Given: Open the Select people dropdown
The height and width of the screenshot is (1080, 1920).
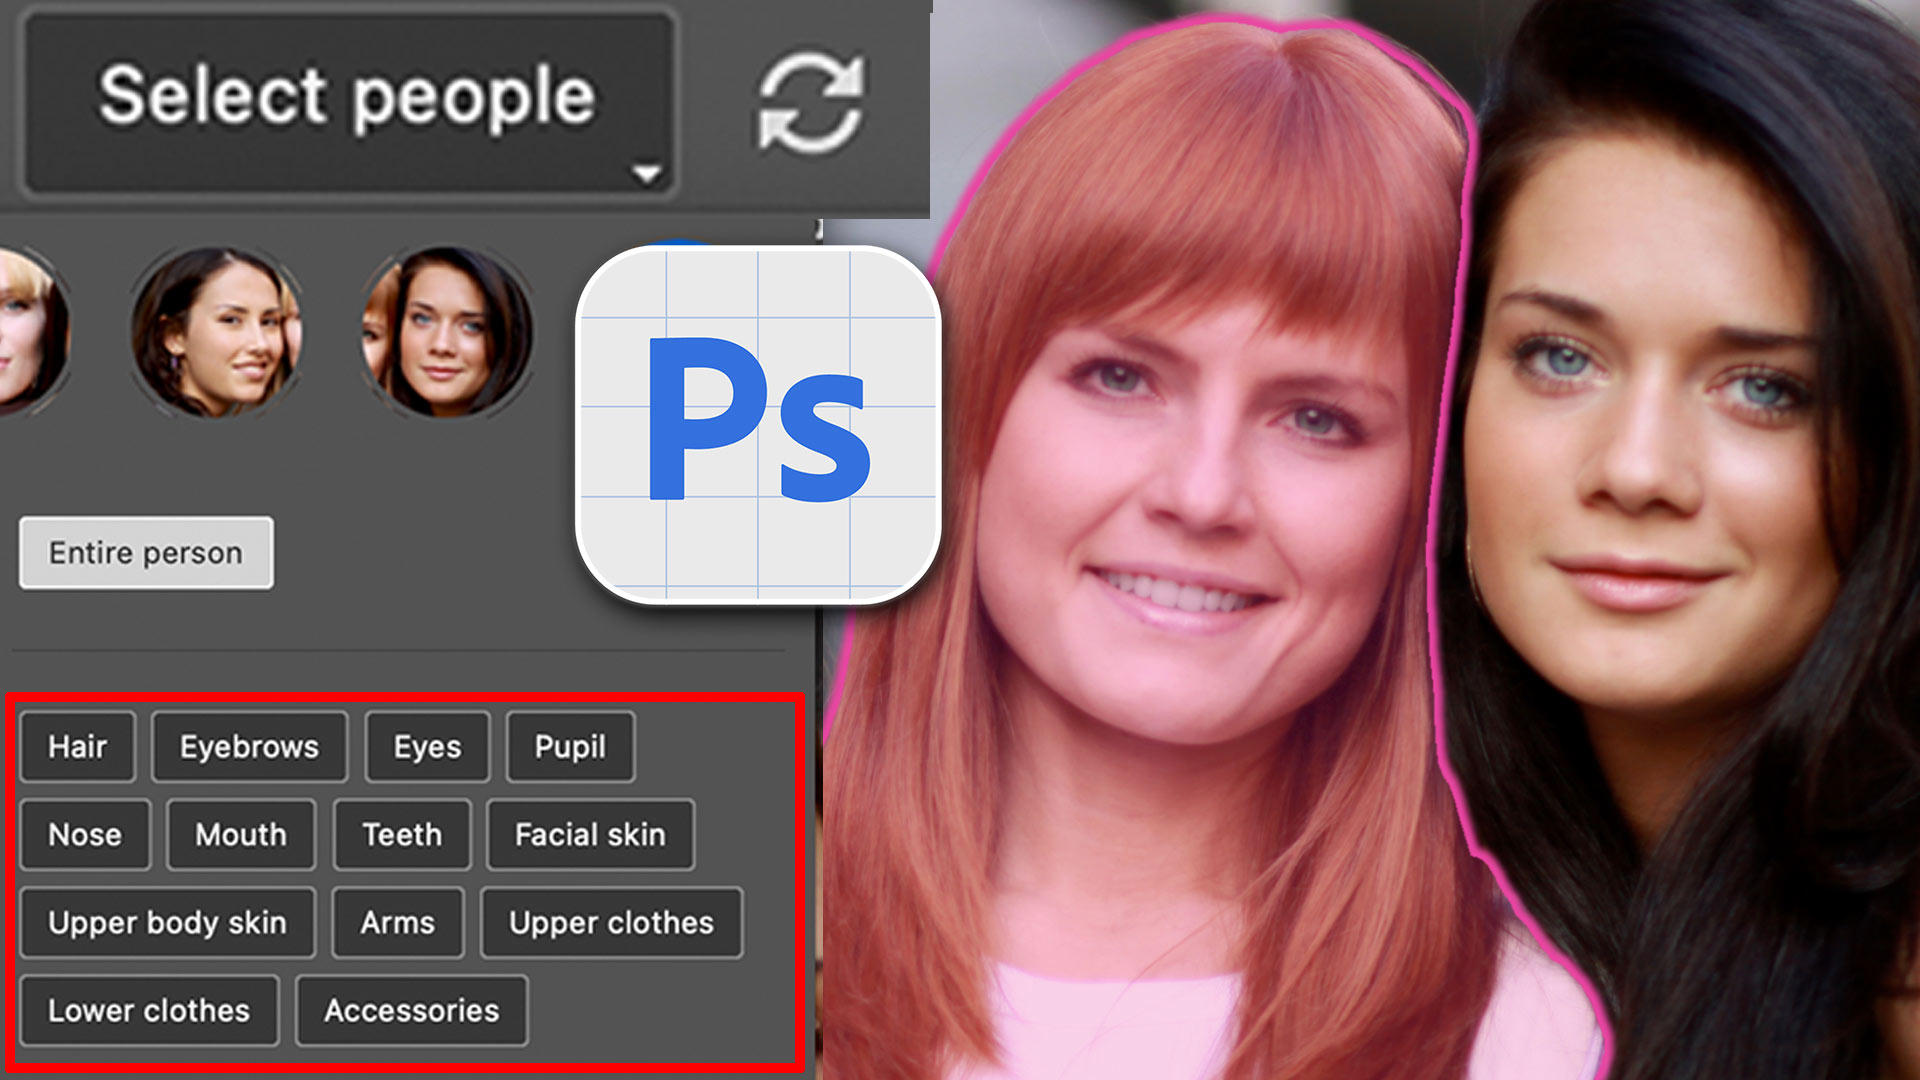Looking at the screenshot, I should point(349,103).
